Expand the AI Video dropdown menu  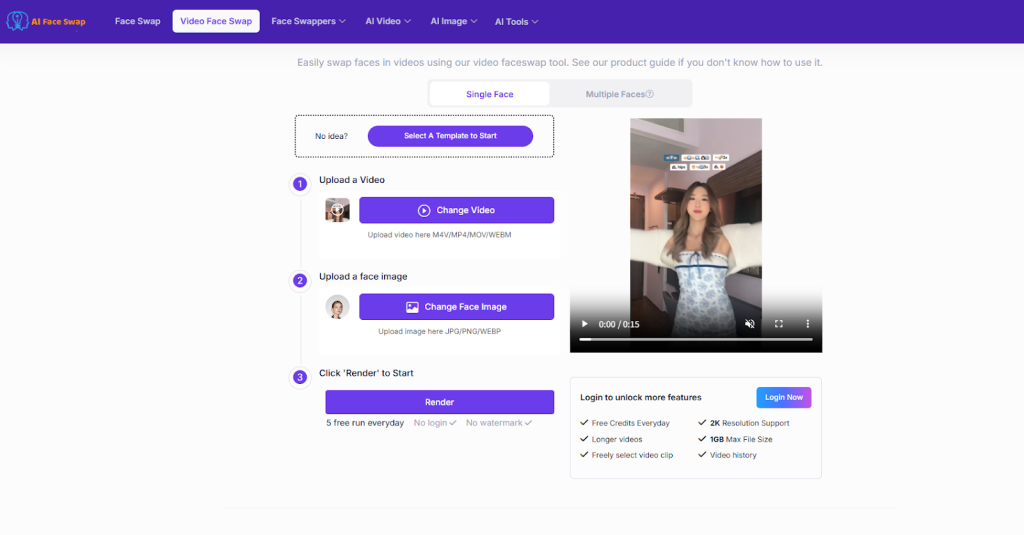click(x=388, y=21)
